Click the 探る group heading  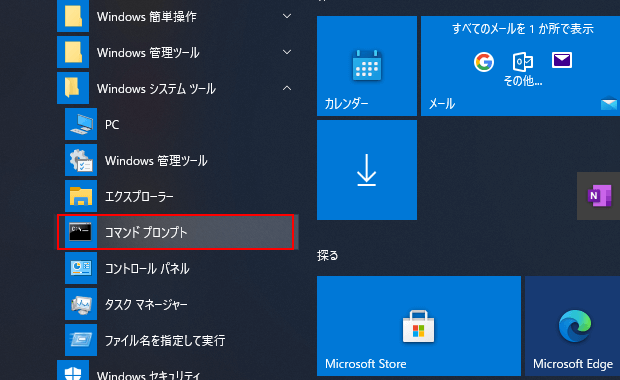tap(328, 255)
